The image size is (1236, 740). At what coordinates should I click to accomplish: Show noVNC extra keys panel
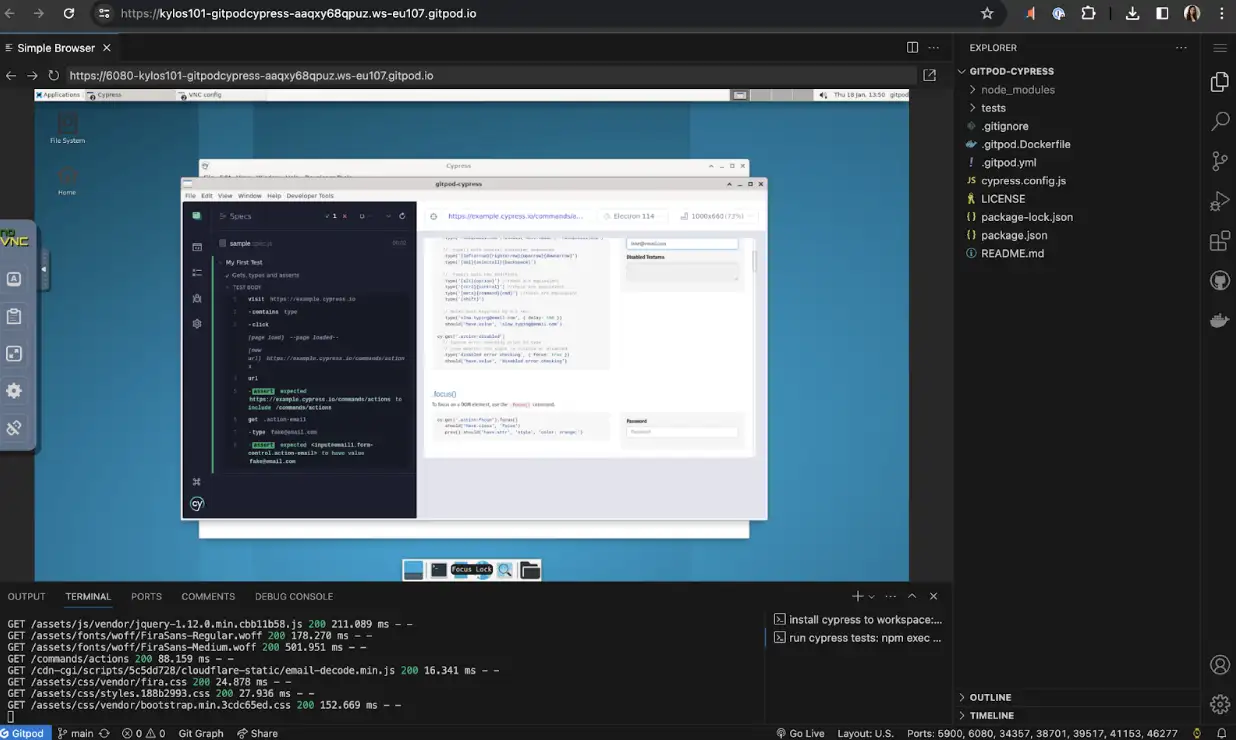click(x=14, y=280)
